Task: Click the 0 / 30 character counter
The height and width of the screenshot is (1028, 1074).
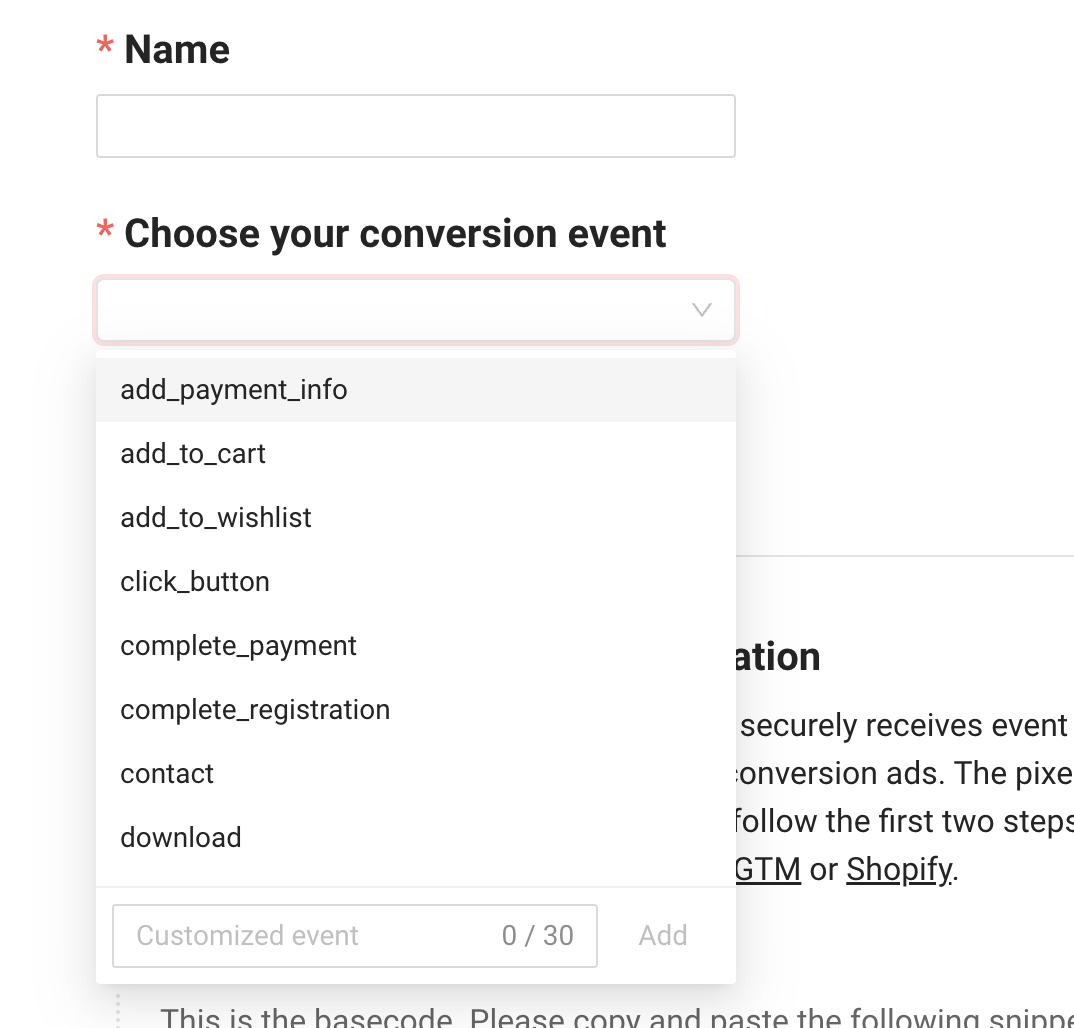Action: tap(537, 936)
